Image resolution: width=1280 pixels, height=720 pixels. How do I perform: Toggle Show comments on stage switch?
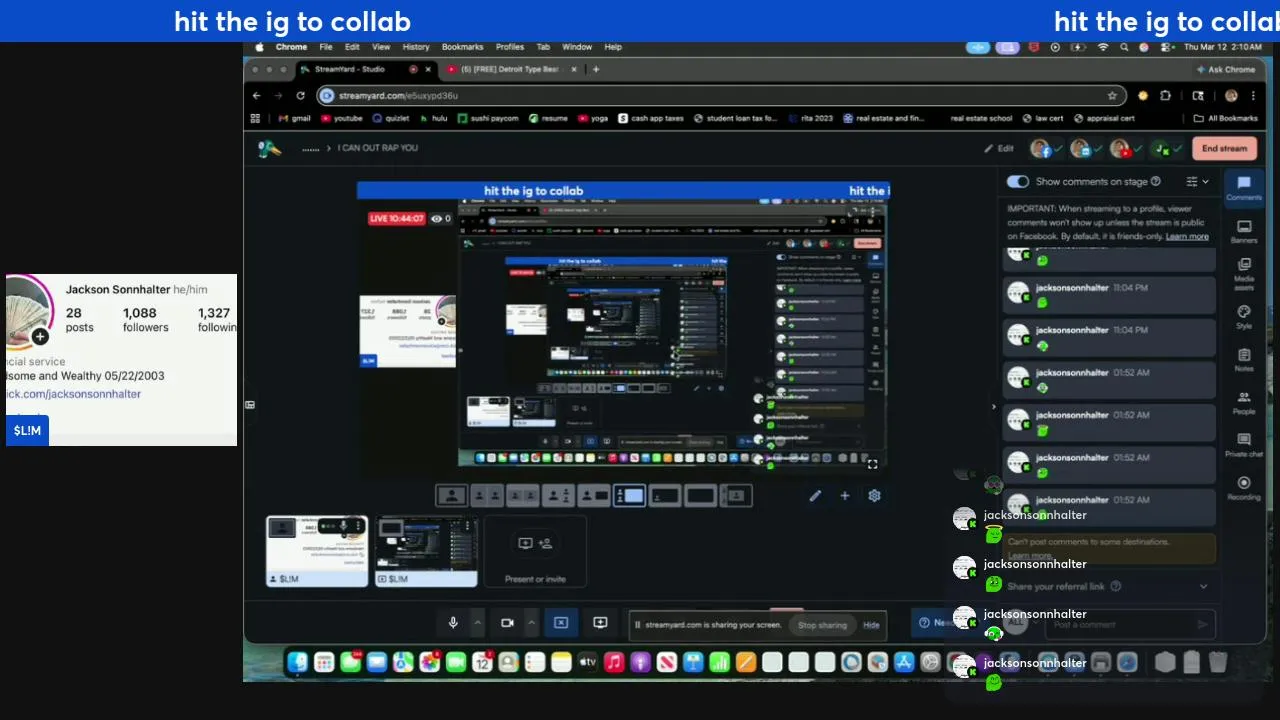[1018, 181]
